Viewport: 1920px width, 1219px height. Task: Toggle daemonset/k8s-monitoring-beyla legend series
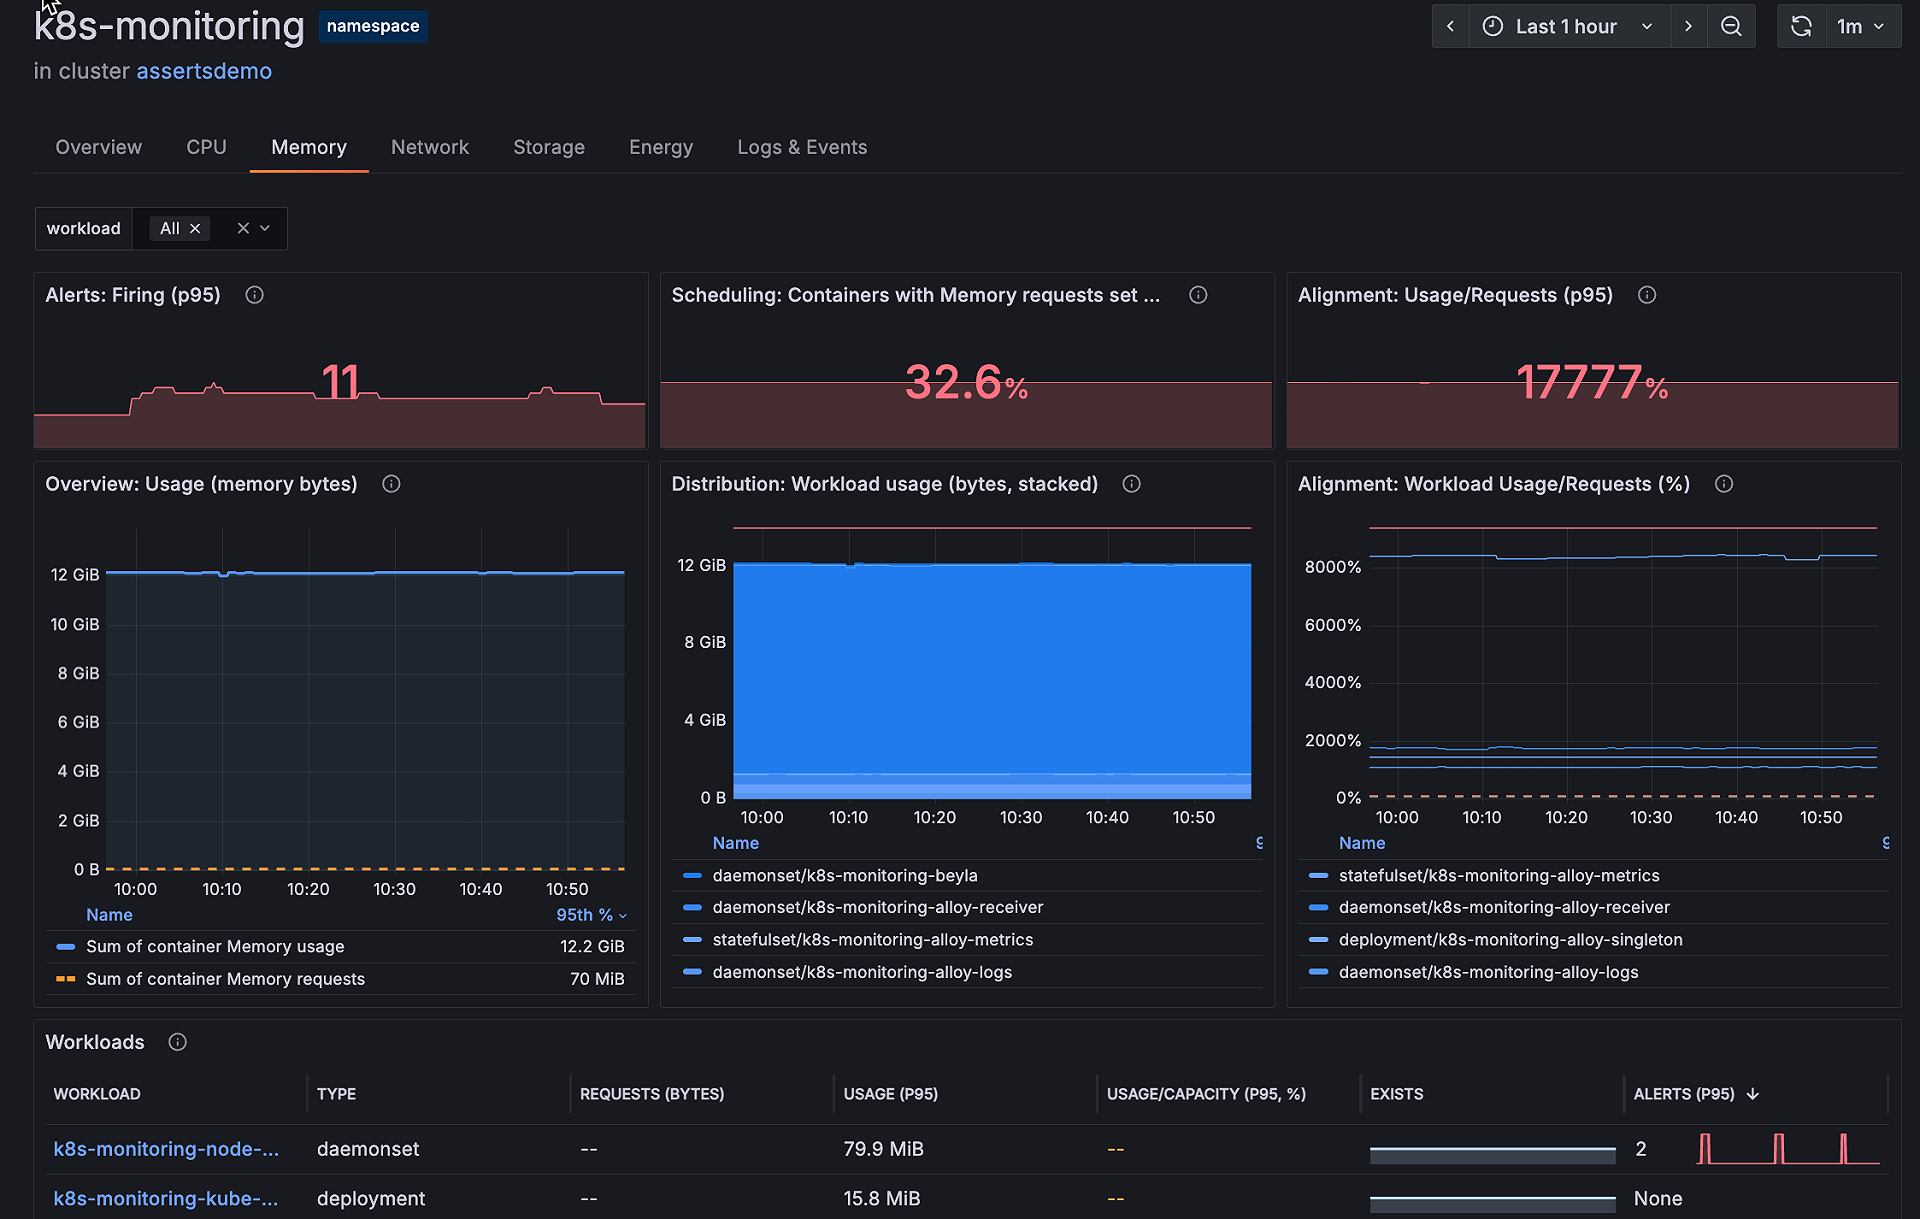[x=844, y=875]
